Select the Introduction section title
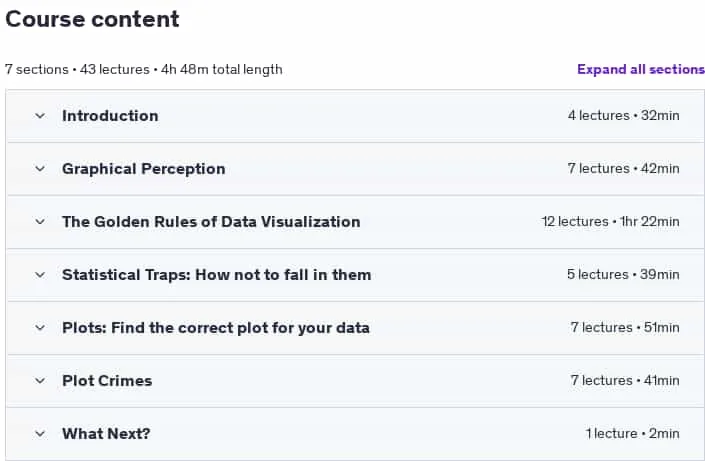 (x=110, y=116)
